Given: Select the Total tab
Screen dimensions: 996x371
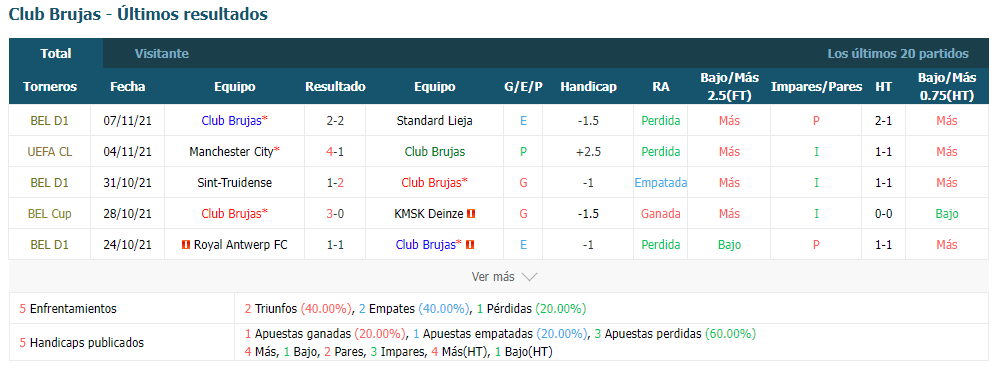Looking at the screenshot, I should pyautogui.click(x=56, y=54).
